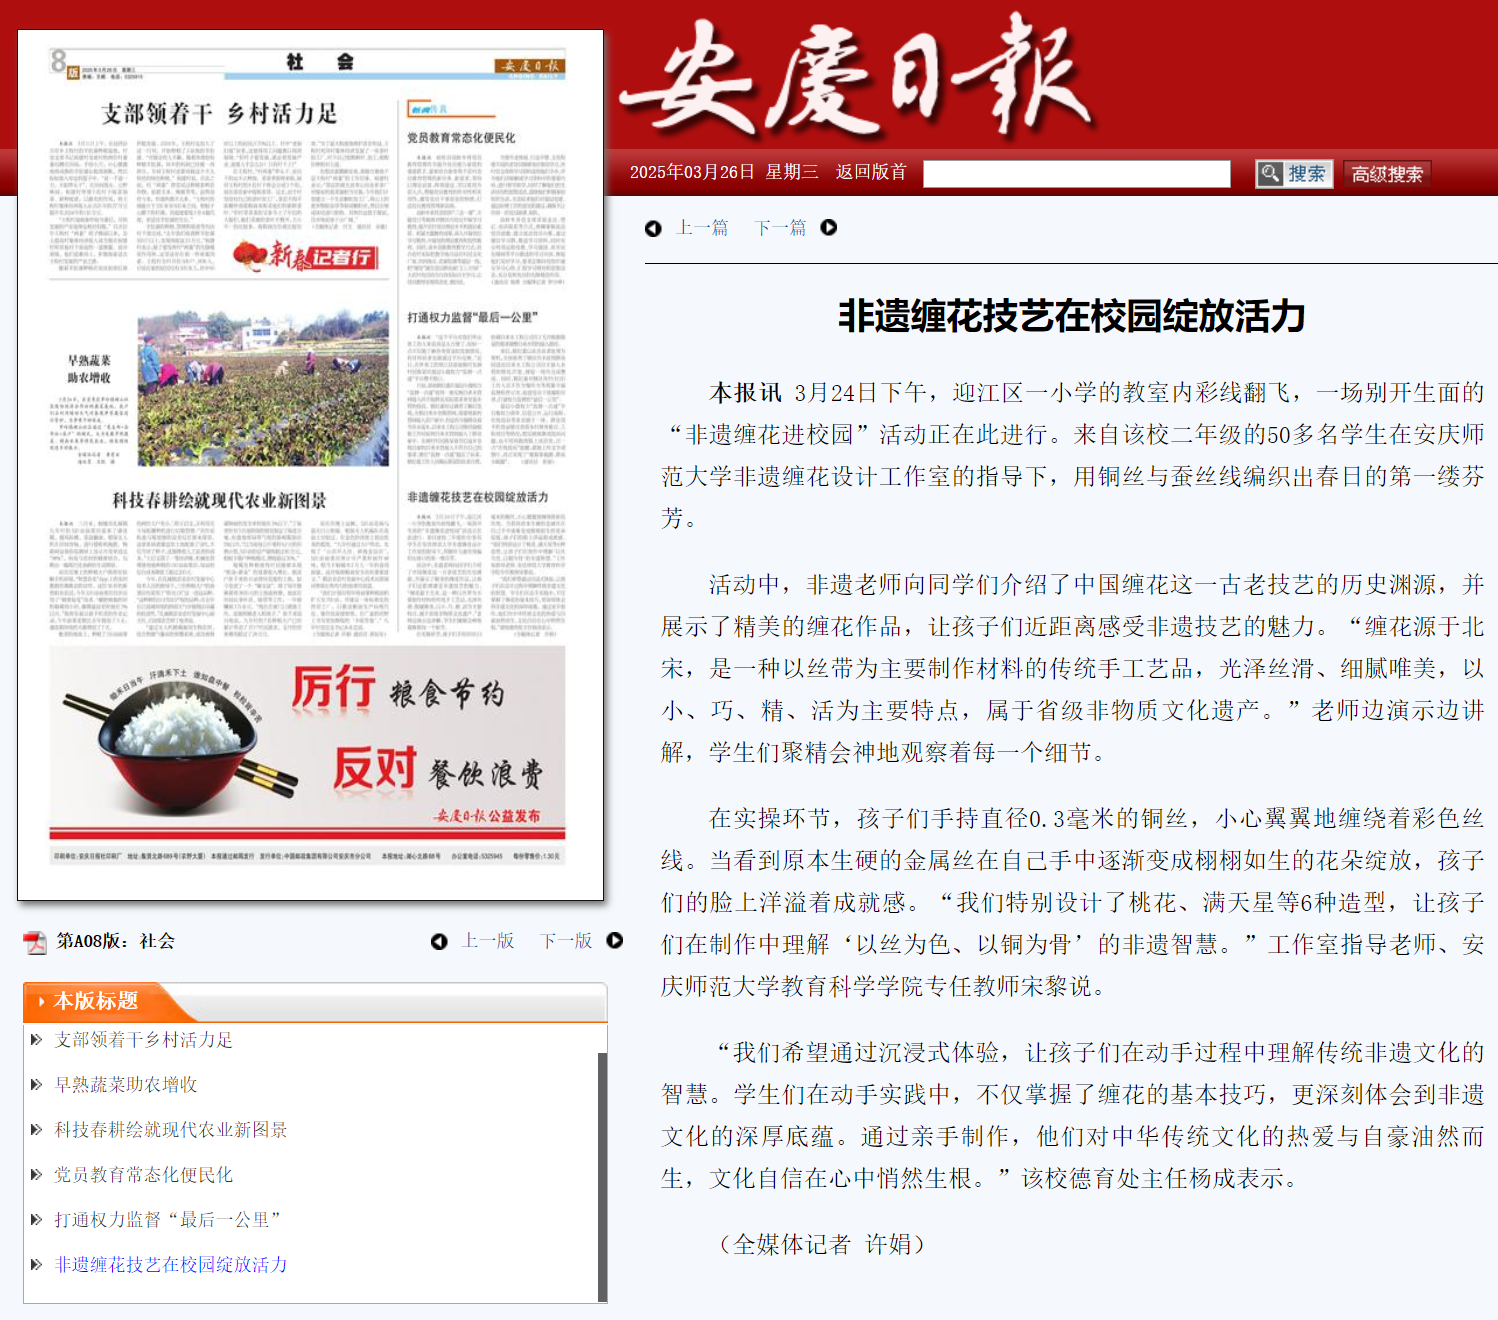The image size is (1498, 1320).
Task: Go to previous article via 上一篇 link
Action: pos(703,228)
